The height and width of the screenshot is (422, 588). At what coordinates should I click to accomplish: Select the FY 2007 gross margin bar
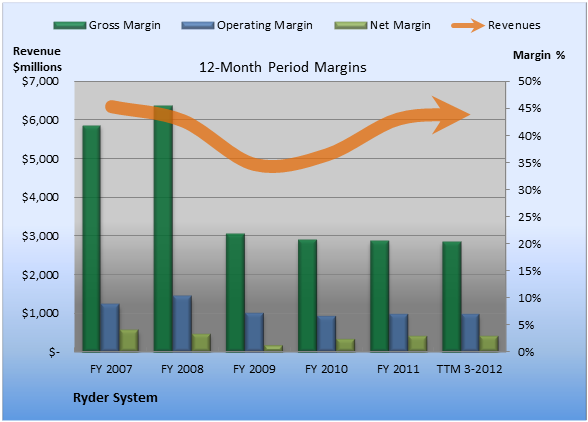(x=91, y=239)
